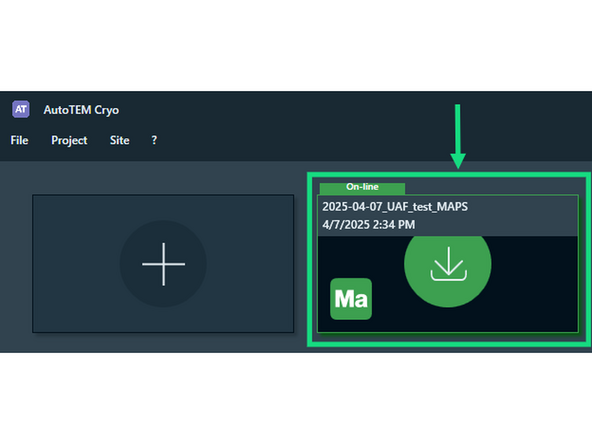
Task: Click the AutoTEM Cryo AT logo icon
Action: pos(21,109)
